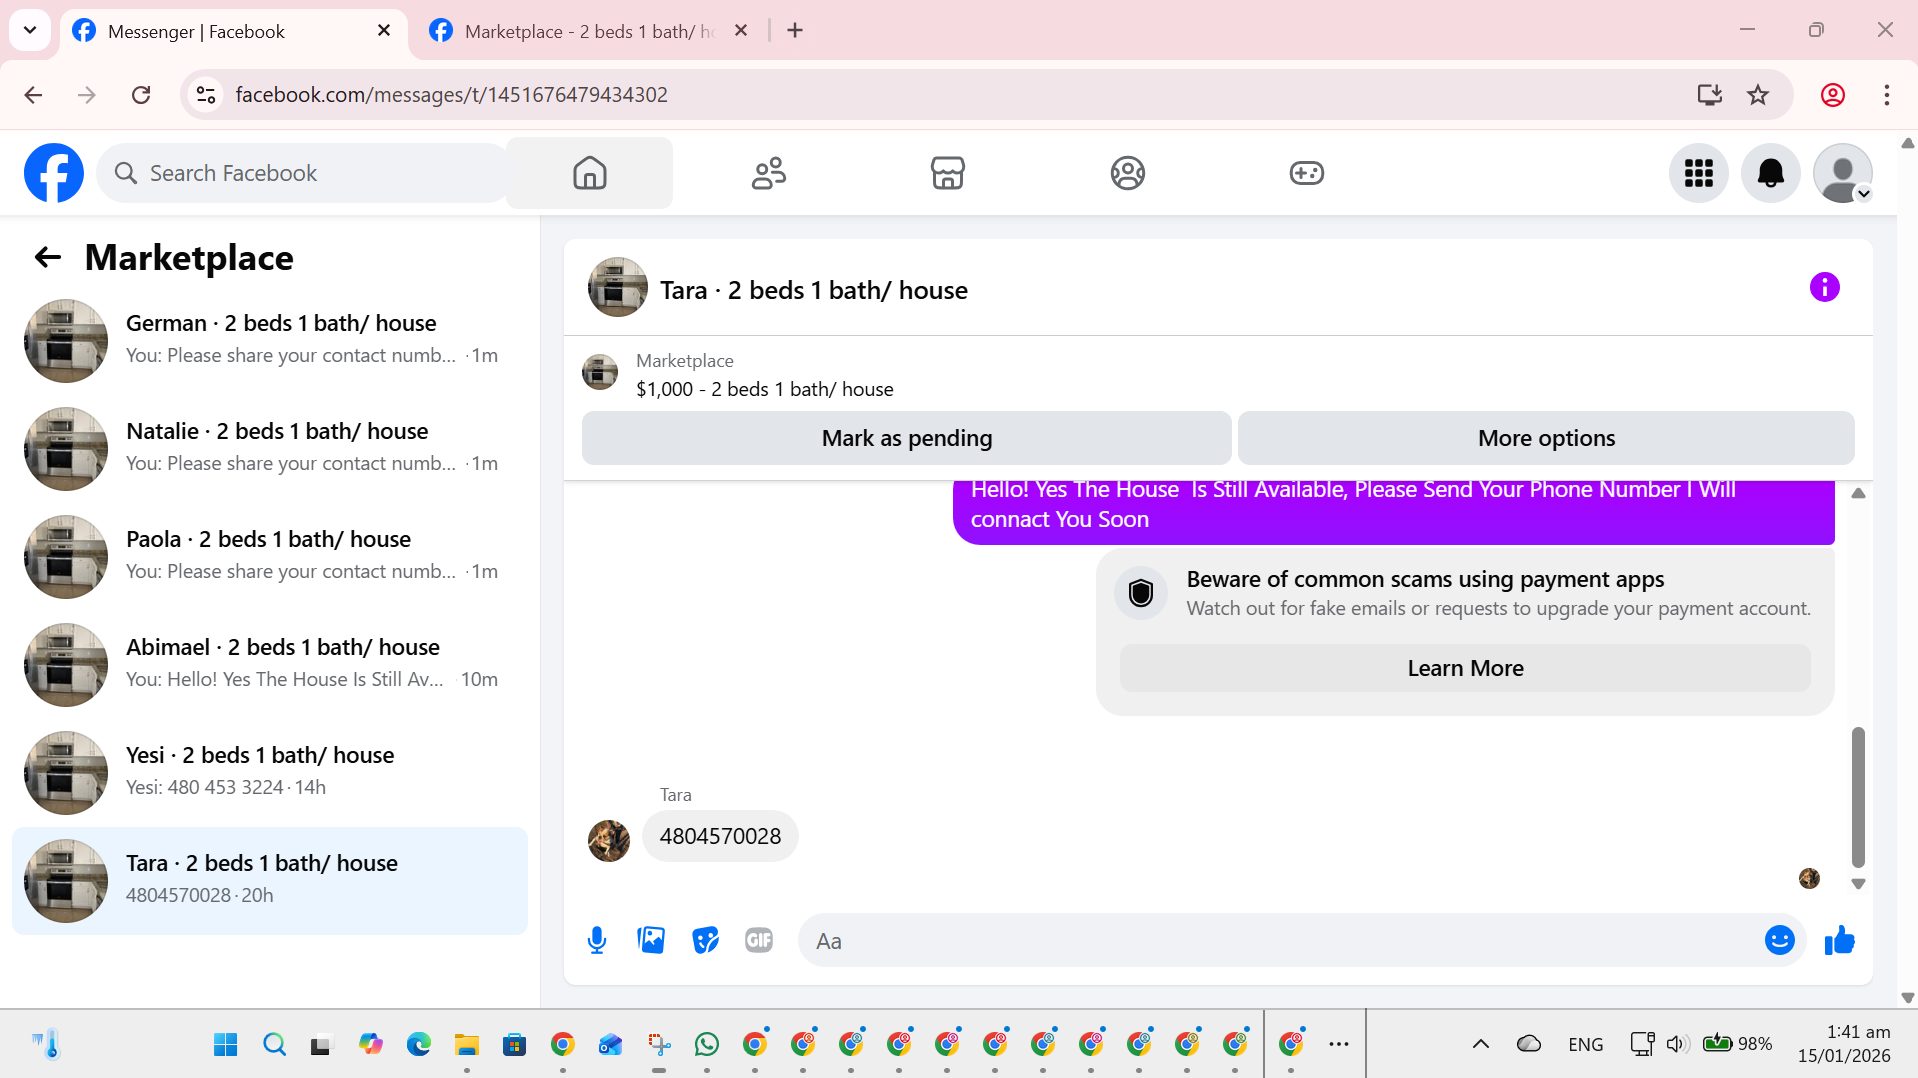
Task: Open WhatsApp from the taskbar
Action: [x=707, y=1045]
